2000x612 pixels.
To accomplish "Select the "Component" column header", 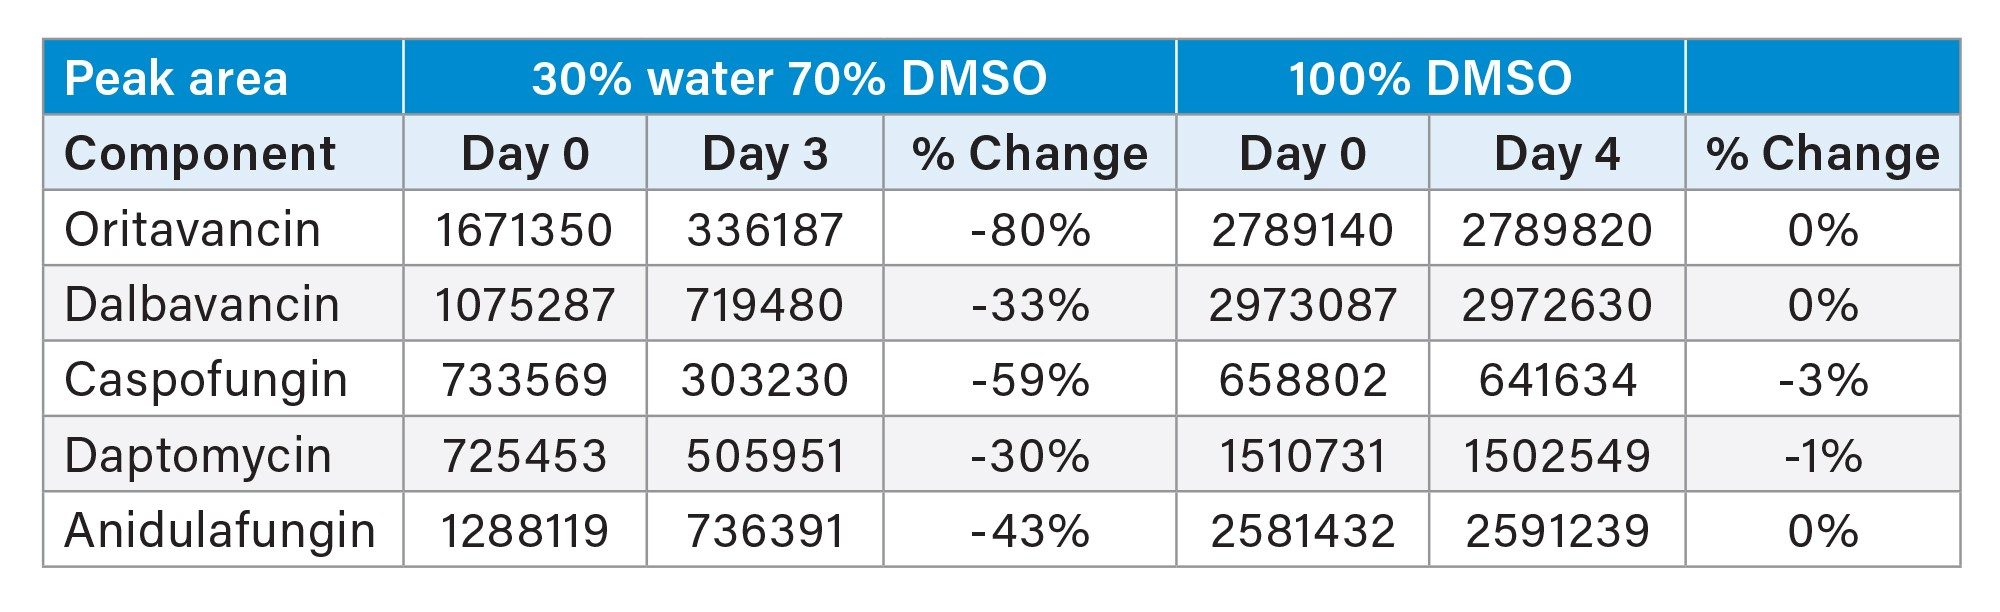I will point(200,154).
